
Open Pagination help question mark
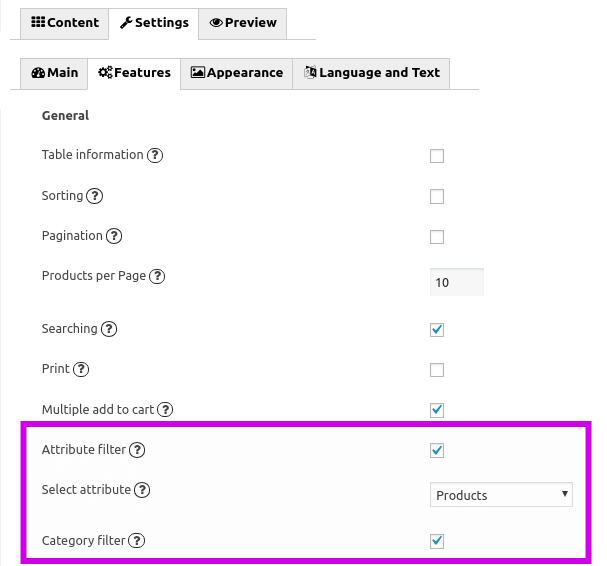tap(114, 236)
